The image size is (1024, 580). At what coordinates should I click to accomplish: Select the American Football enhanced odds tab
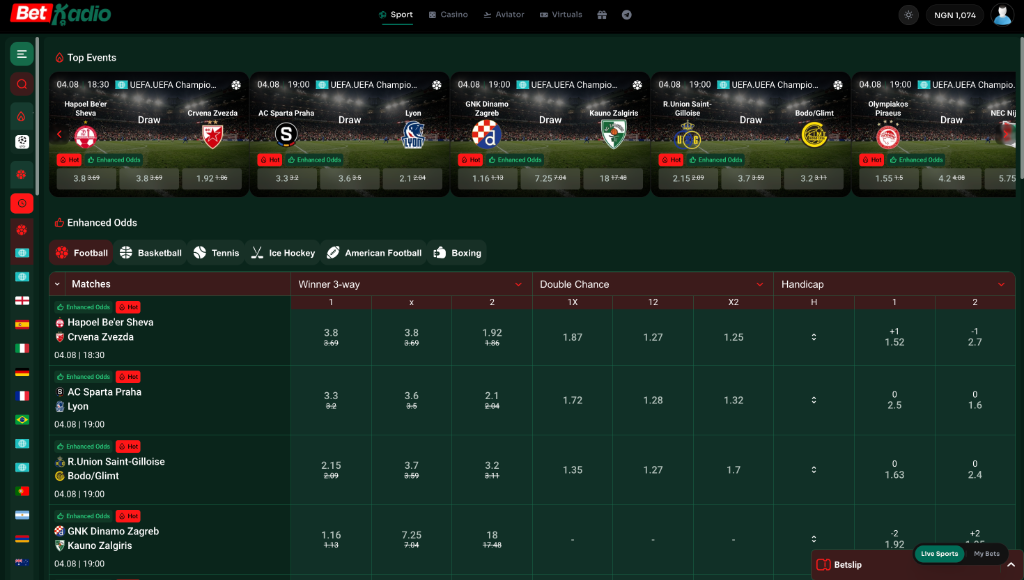coord(374,253)
